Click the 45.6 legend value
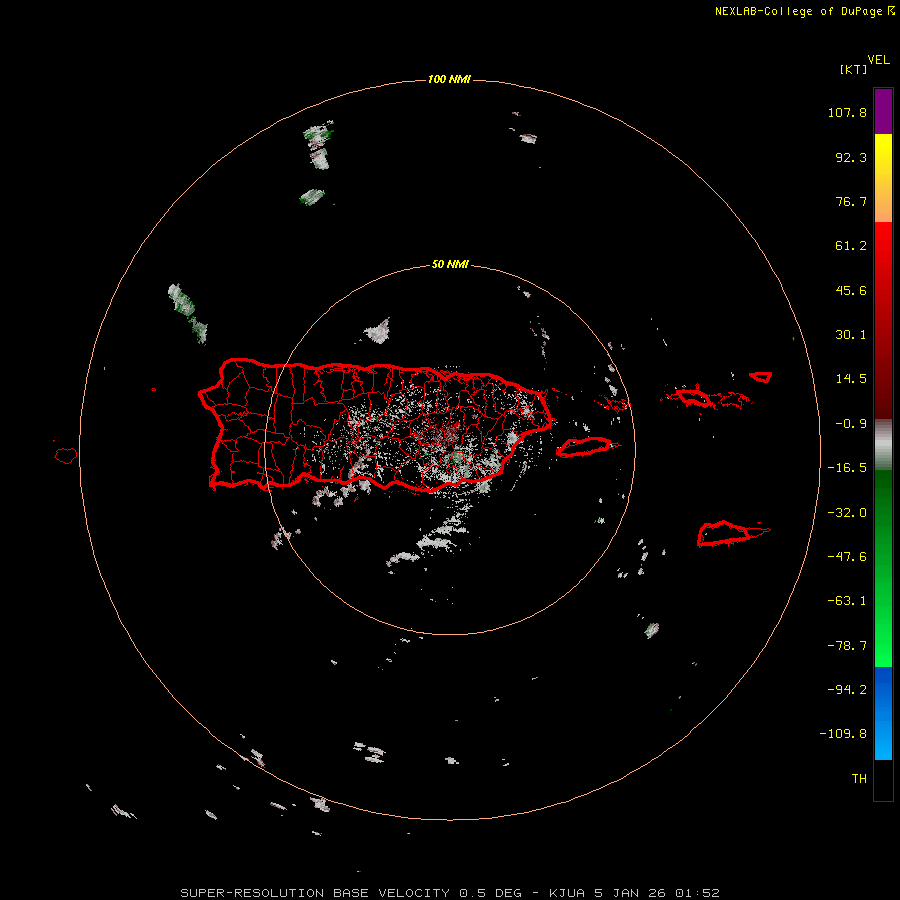The height and width of the screenshot is (900, 900). (x=851, y=290)
